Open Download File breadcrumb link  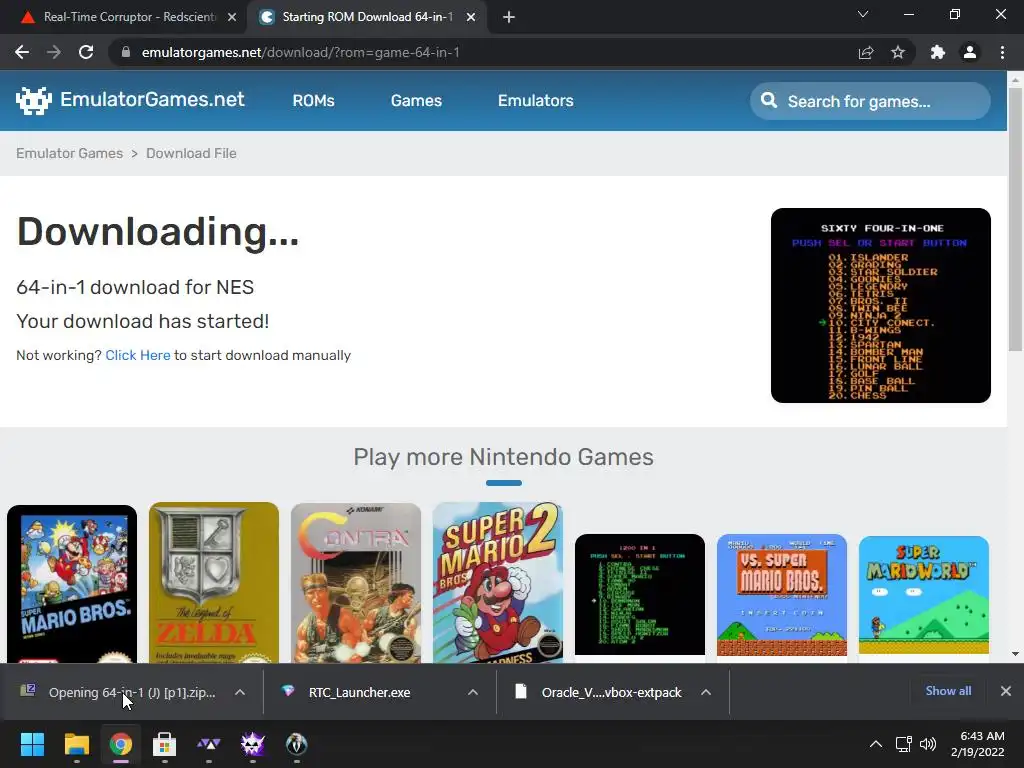[x=191, y=153]
